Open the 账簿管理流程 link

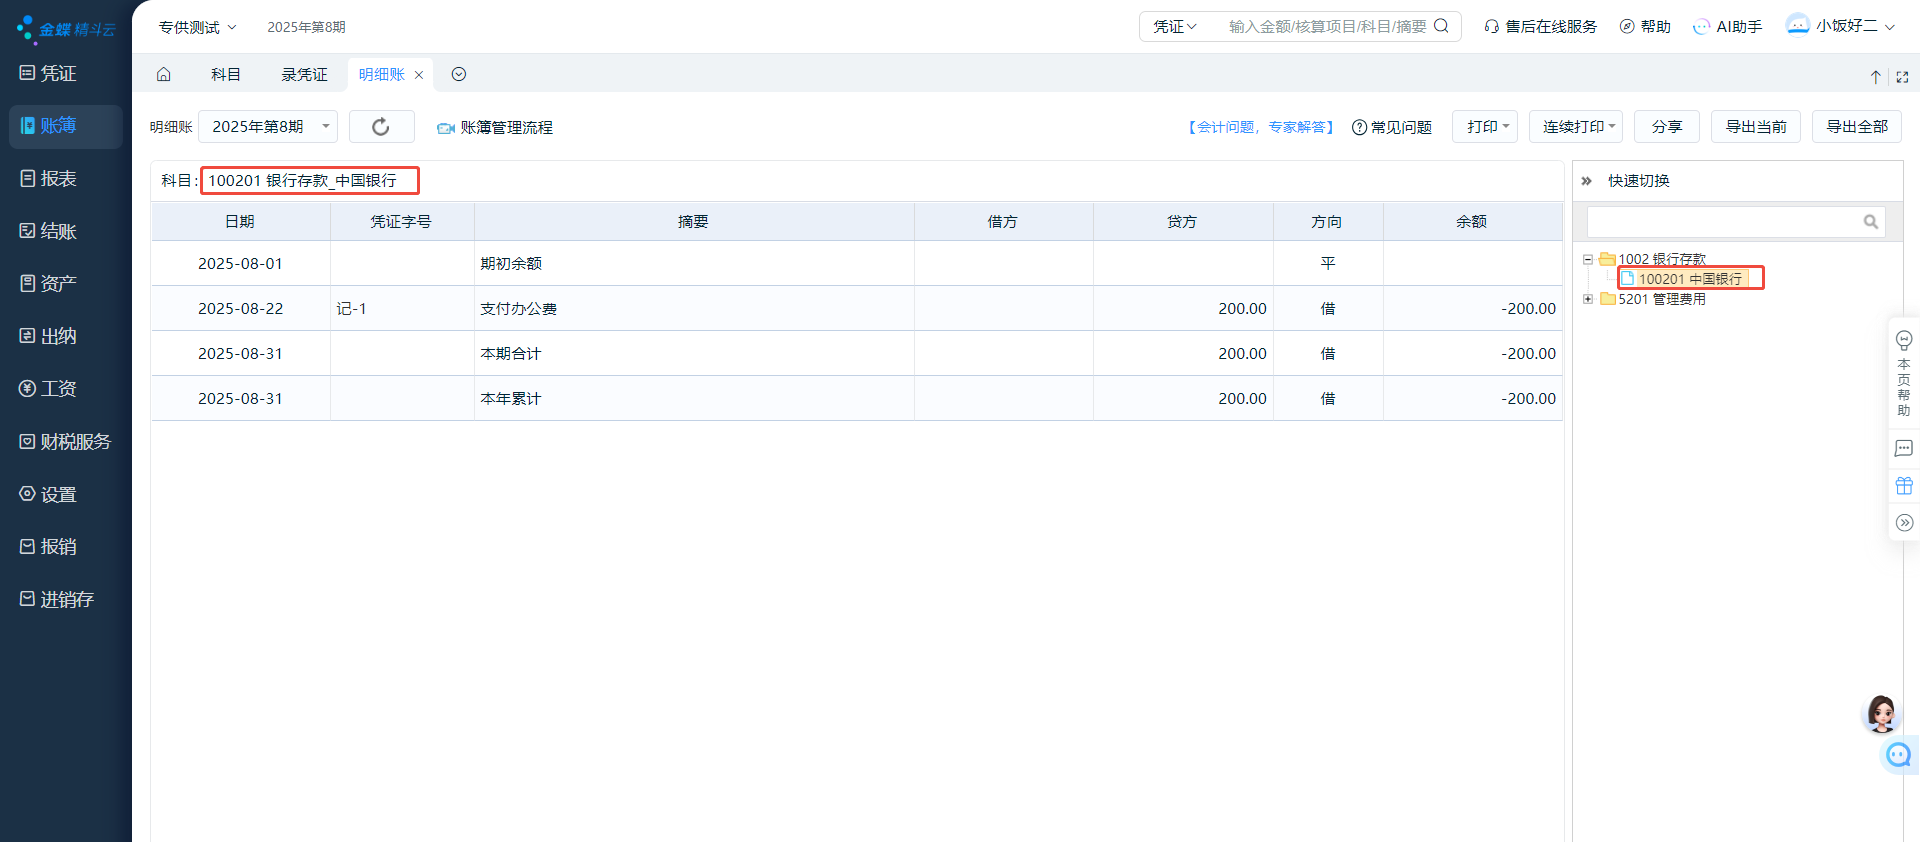(x=505, y=128)
